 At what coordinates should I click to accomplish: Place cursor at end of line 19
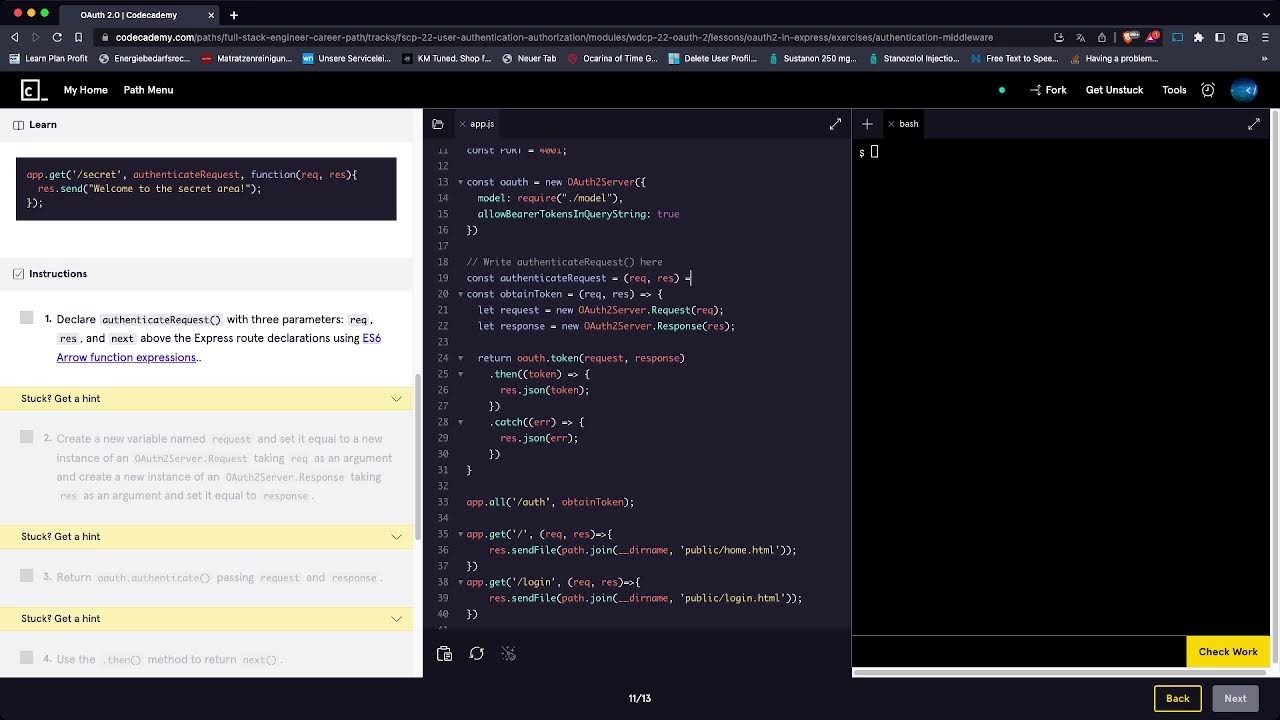coord(691,278)
